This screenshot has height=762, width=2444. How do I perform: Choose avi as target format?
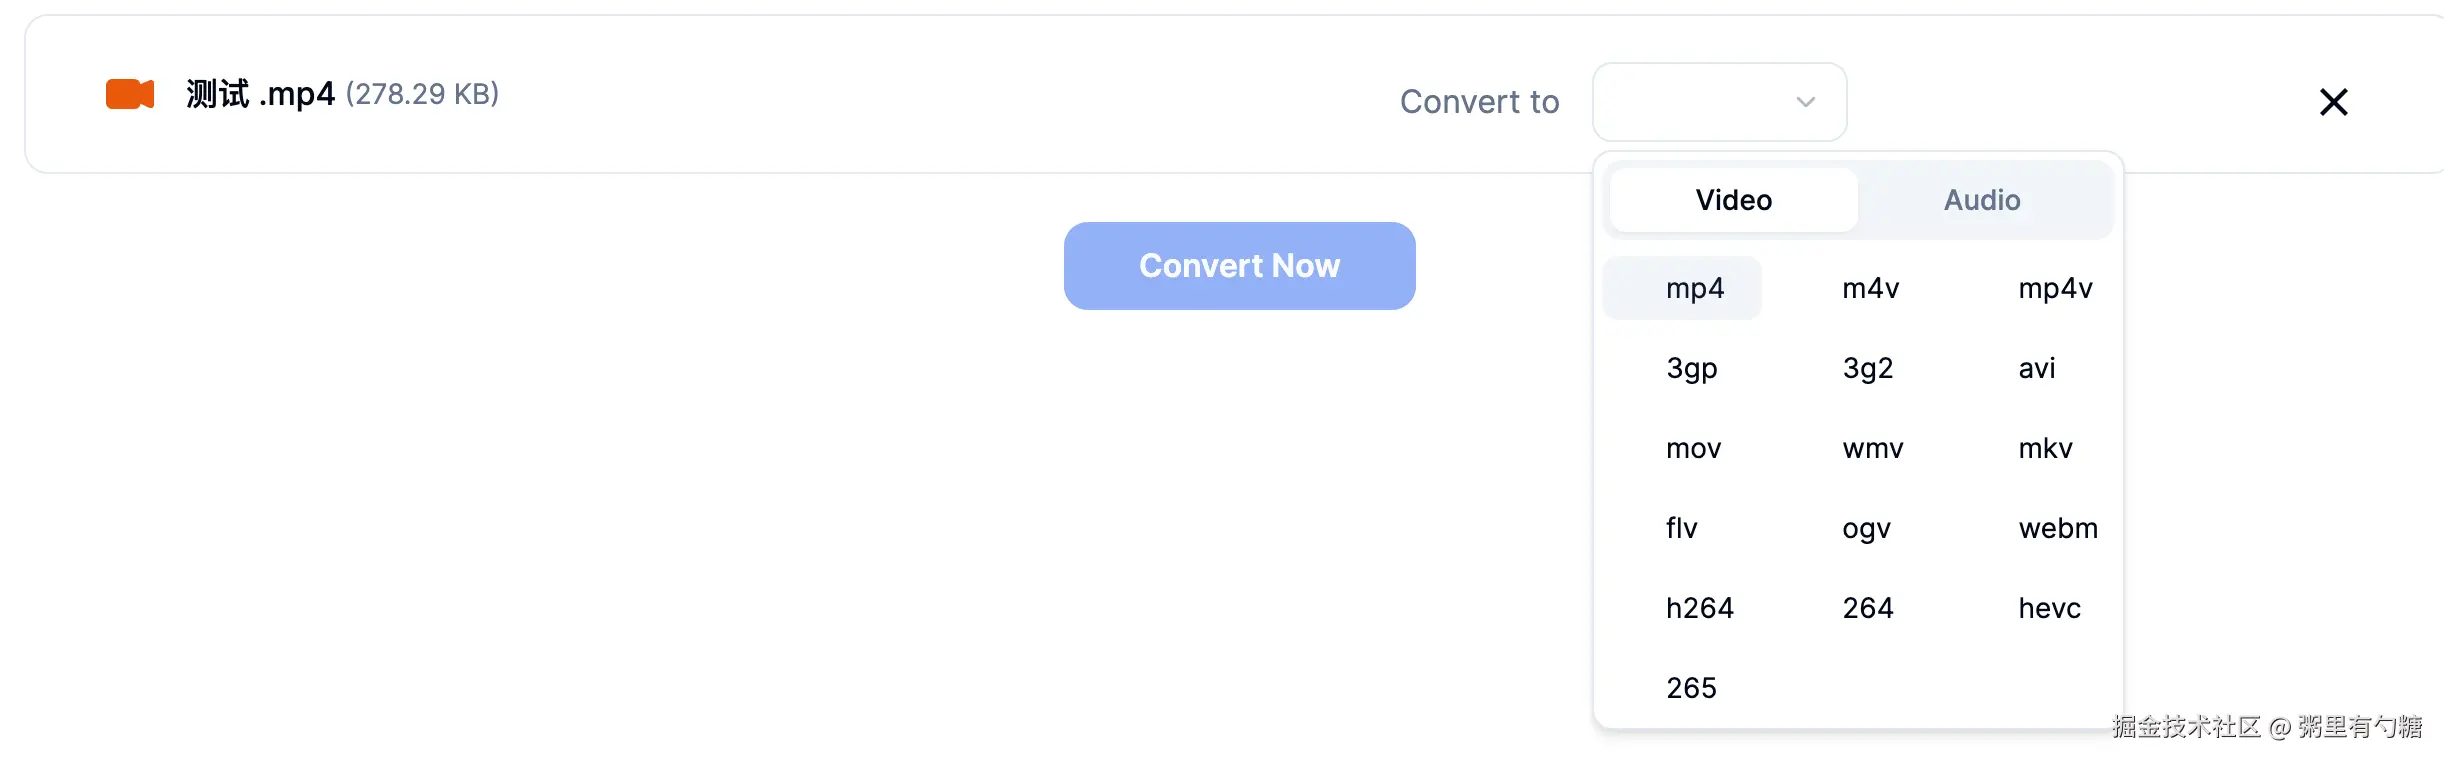(2037, 368)
